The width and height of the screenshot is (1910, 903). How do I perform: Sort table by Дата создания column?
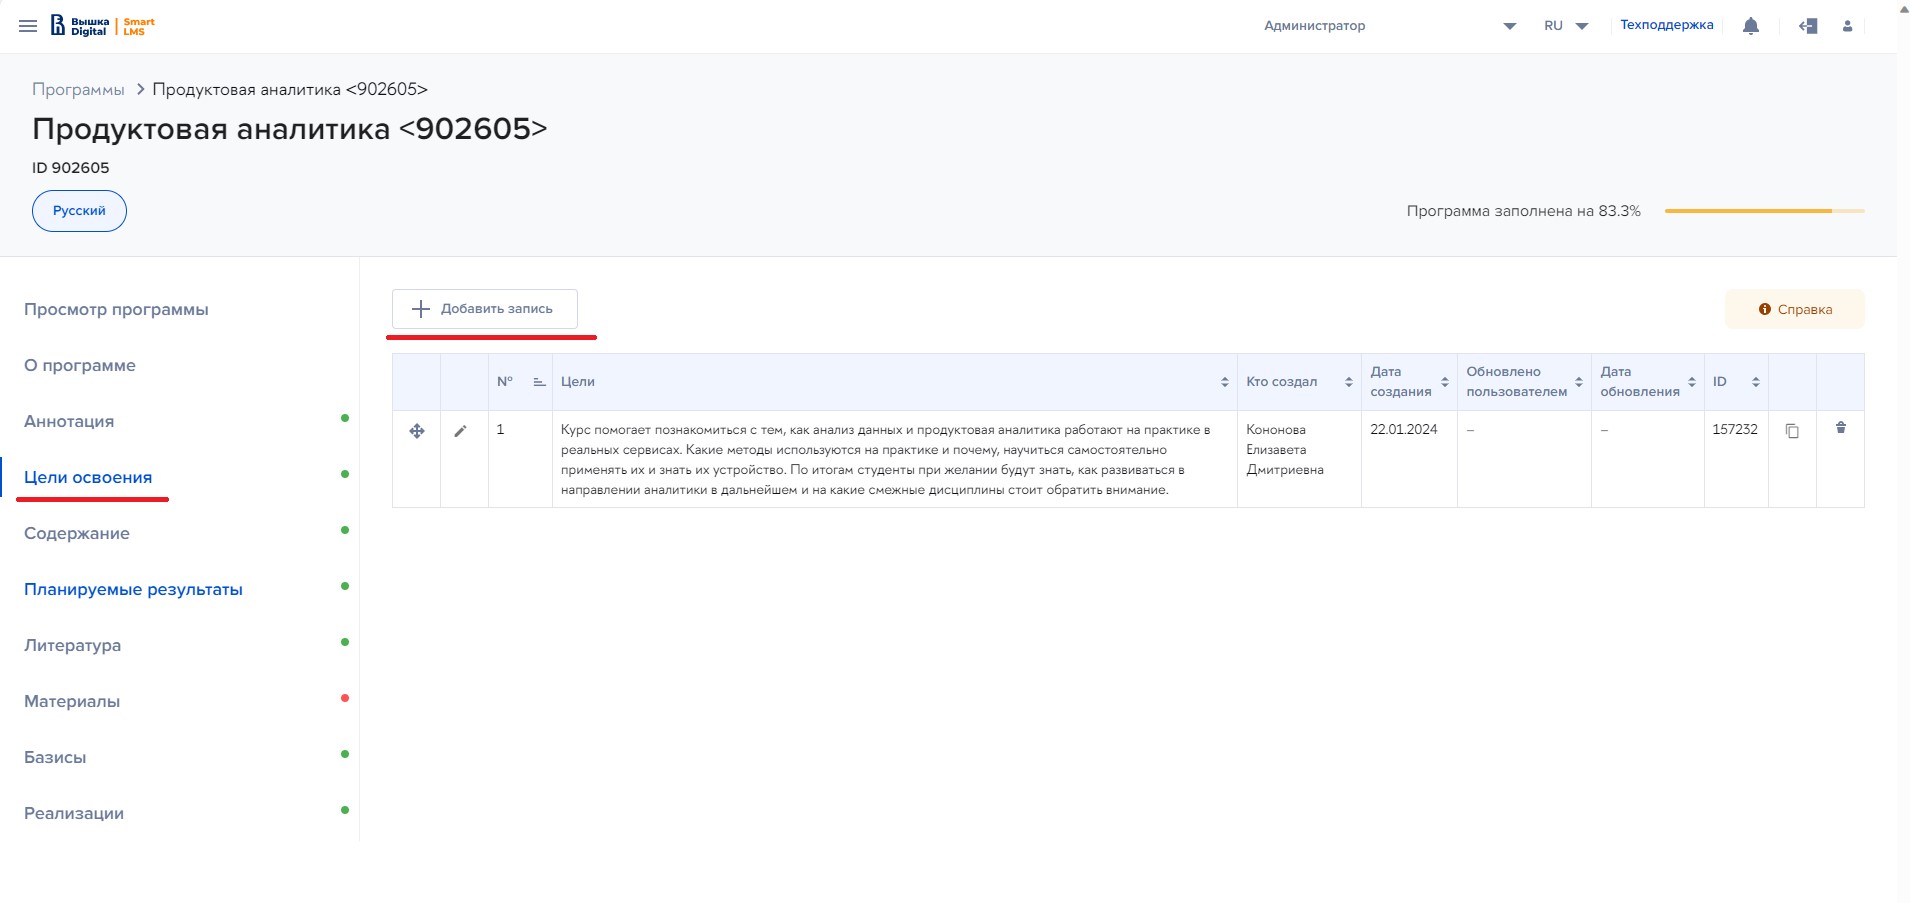tap(1444, 382)
